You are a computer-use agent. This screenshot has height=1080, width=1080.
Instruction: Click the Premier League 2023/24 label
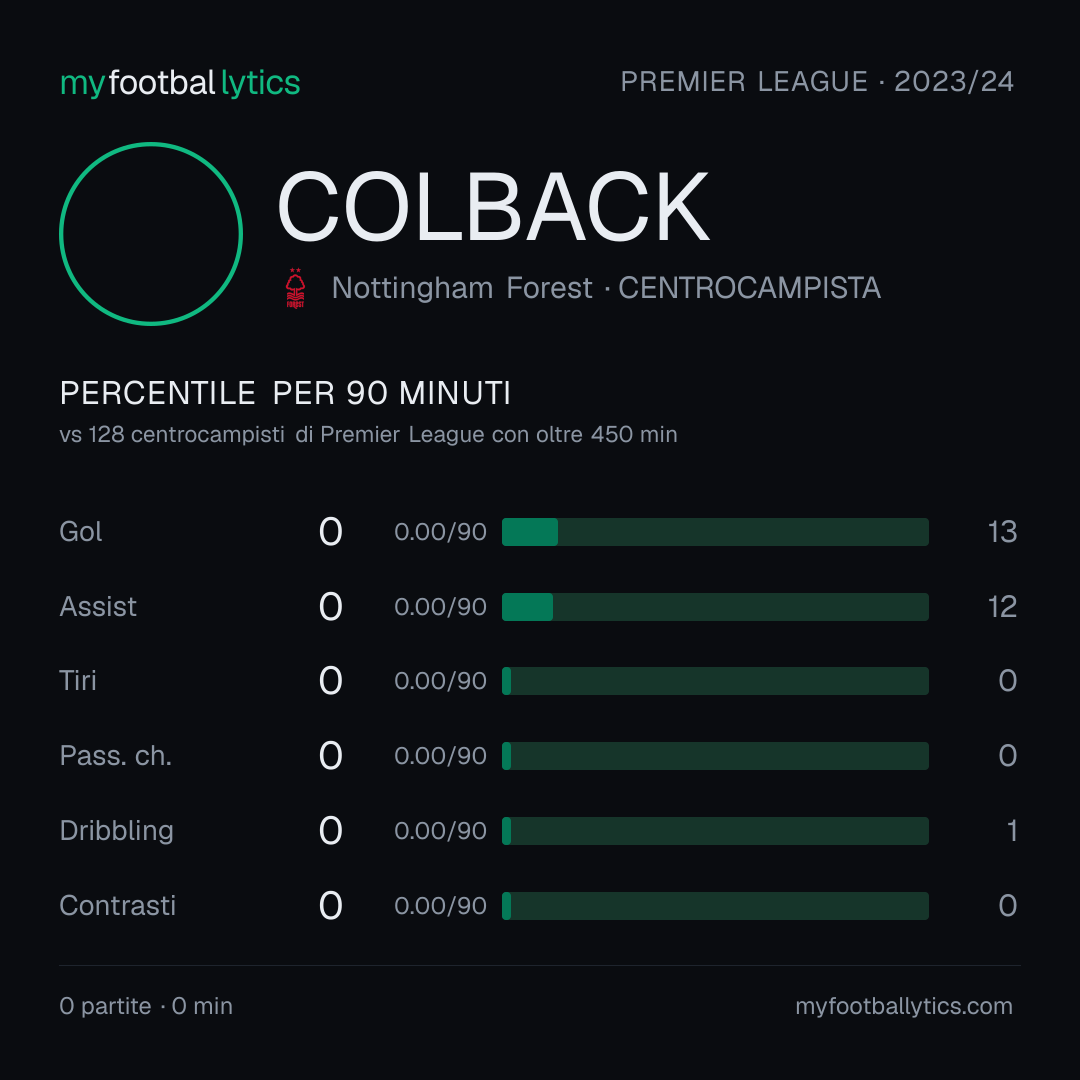click(817, 82)
